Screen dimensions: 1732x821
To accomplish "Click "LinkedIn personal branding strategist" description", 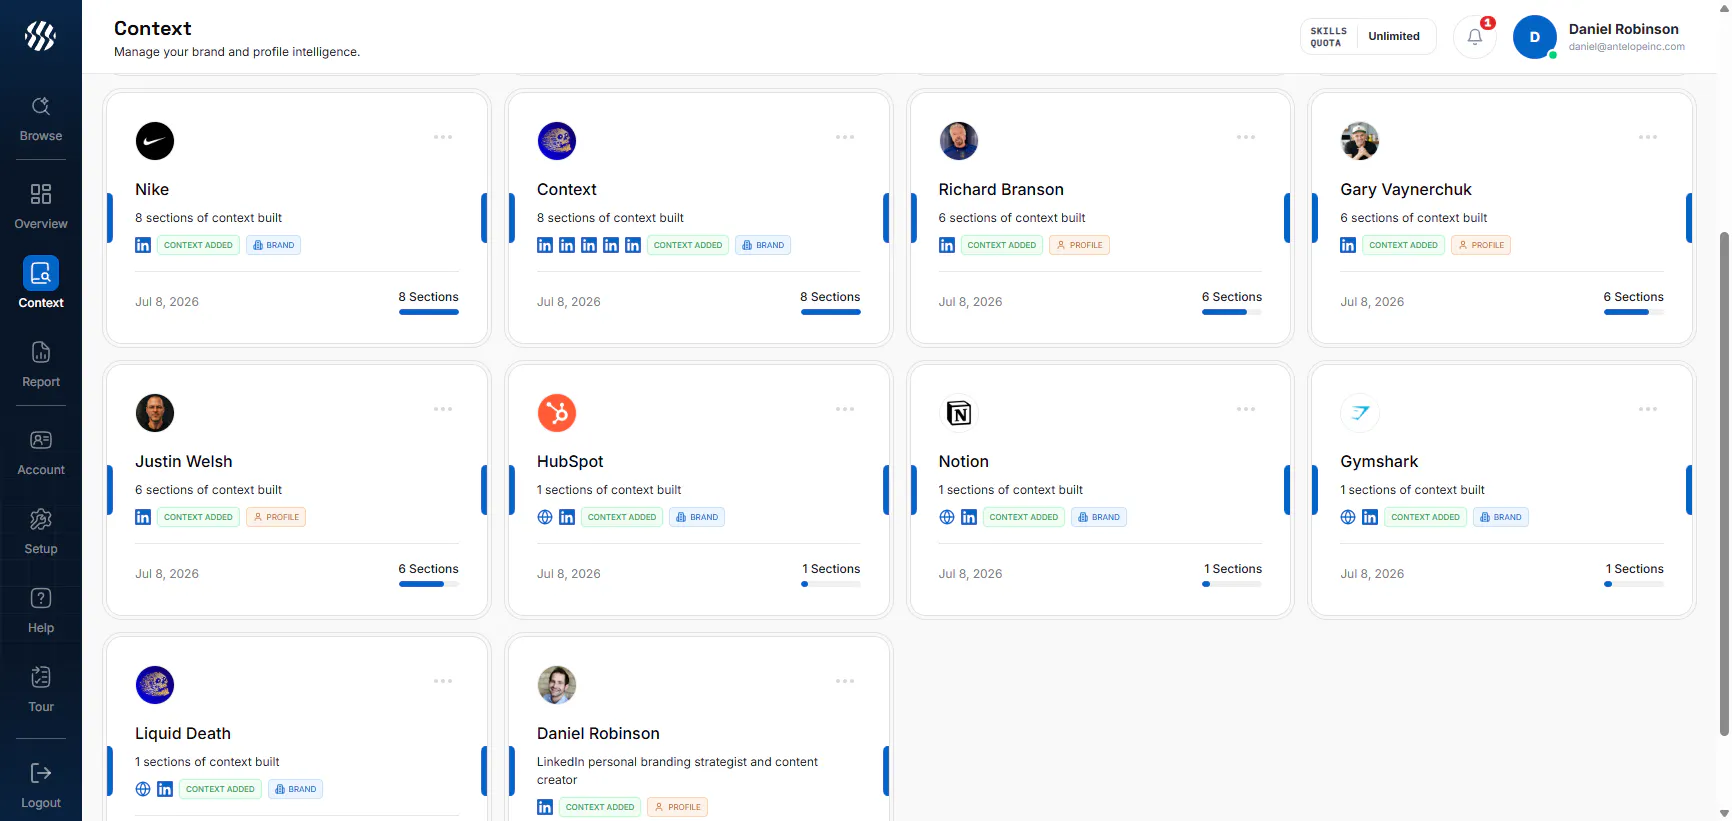I will [x=677, y=771].
